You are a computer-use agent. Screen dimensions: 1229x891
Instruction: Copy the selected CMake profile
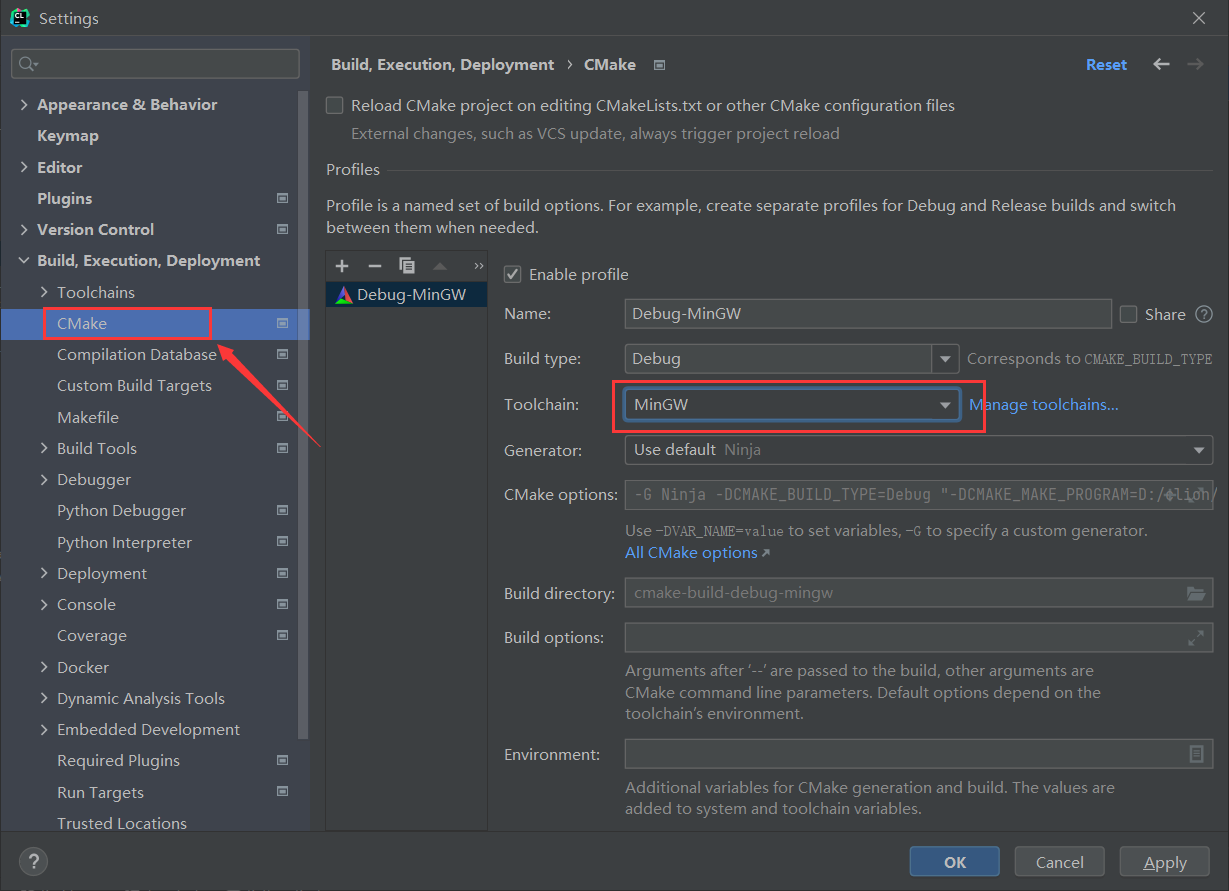pyautogui.click(x=407, y=266)
